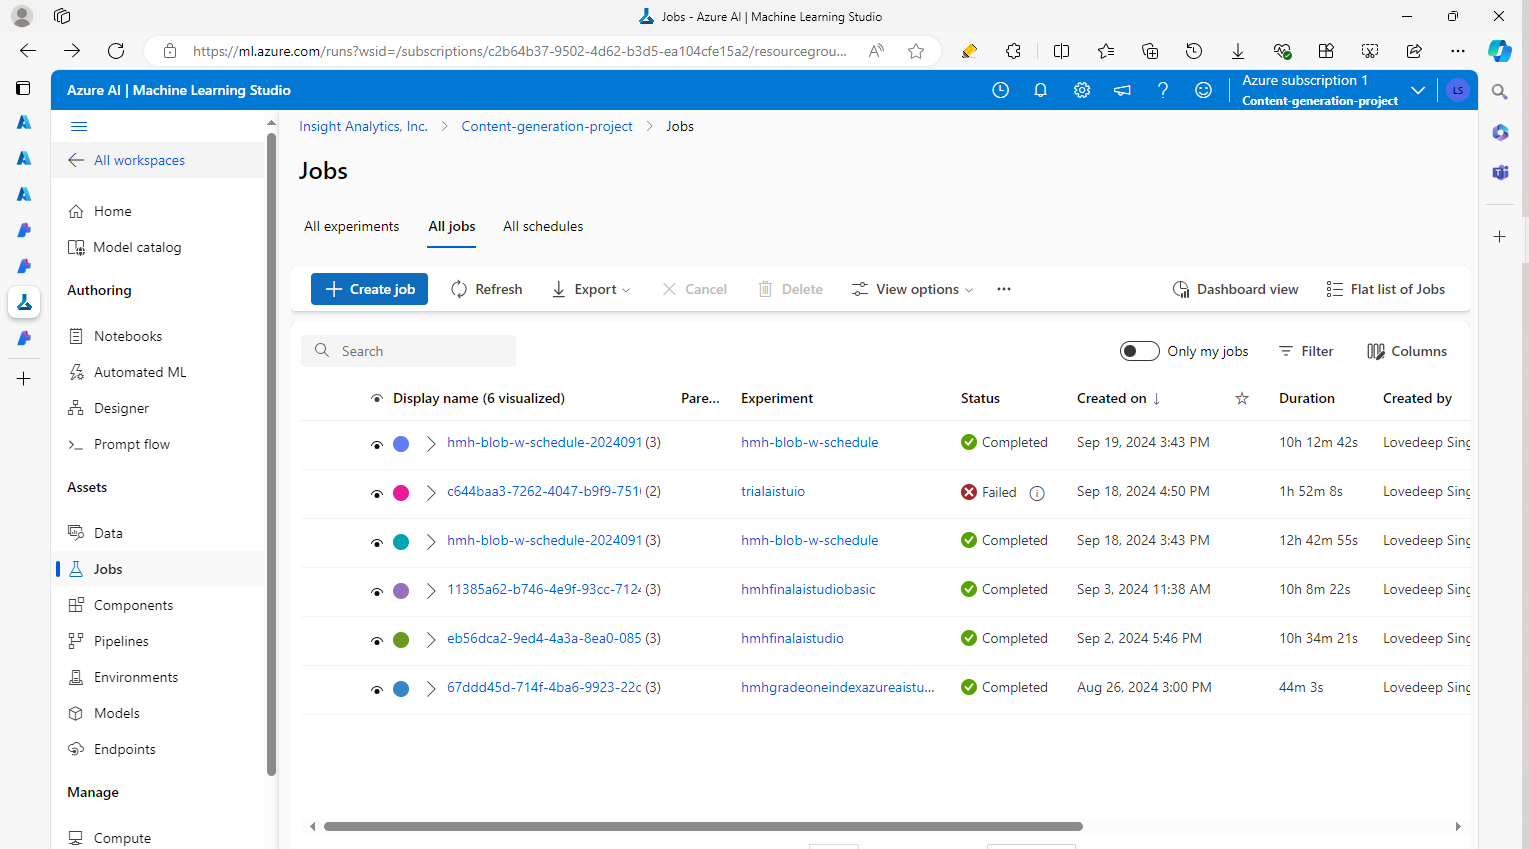The image size is (1529, 849).
Task: Go to Content-generation-project breadcrumb
Action: tap(547, 126)
